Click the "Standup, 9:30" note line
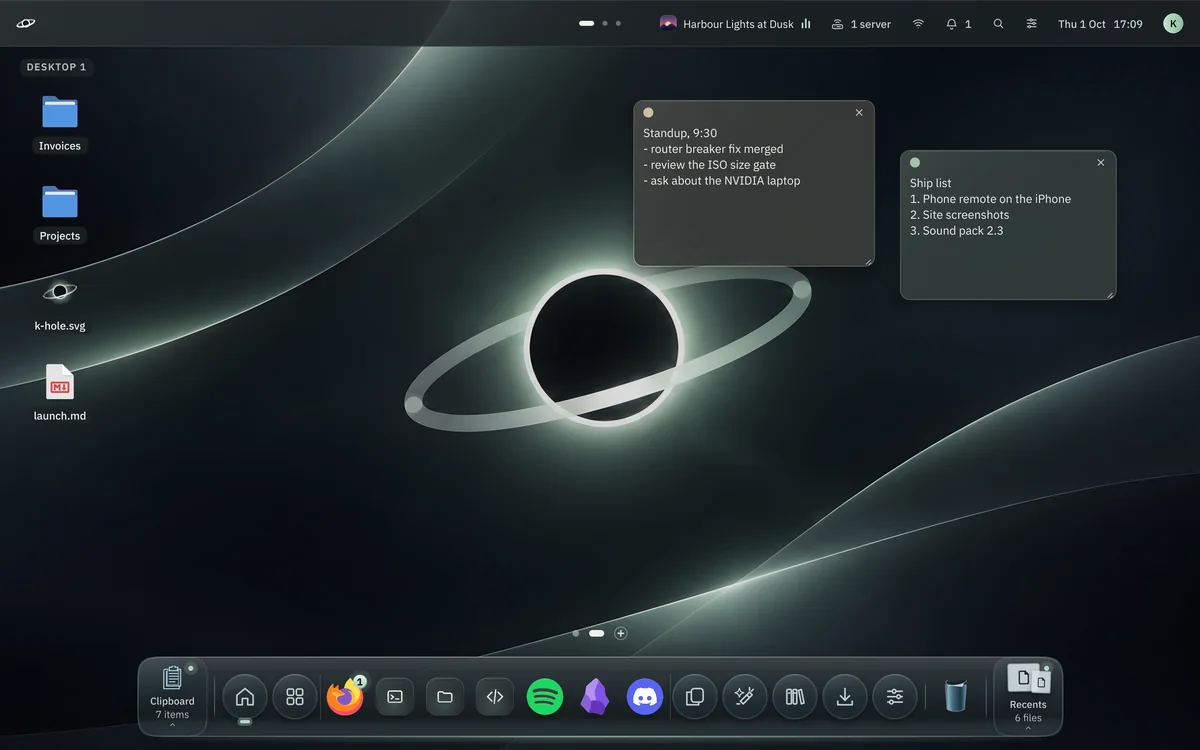Screen dimensions: 1200x750 click(680, 133)
